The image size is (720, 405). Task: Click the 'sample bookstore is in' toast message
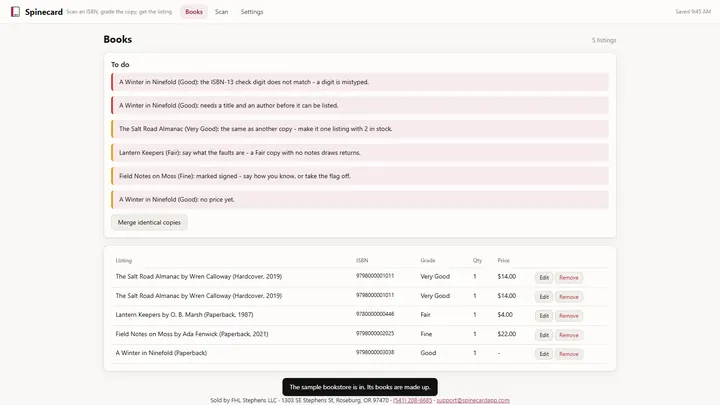click(360, 387)
